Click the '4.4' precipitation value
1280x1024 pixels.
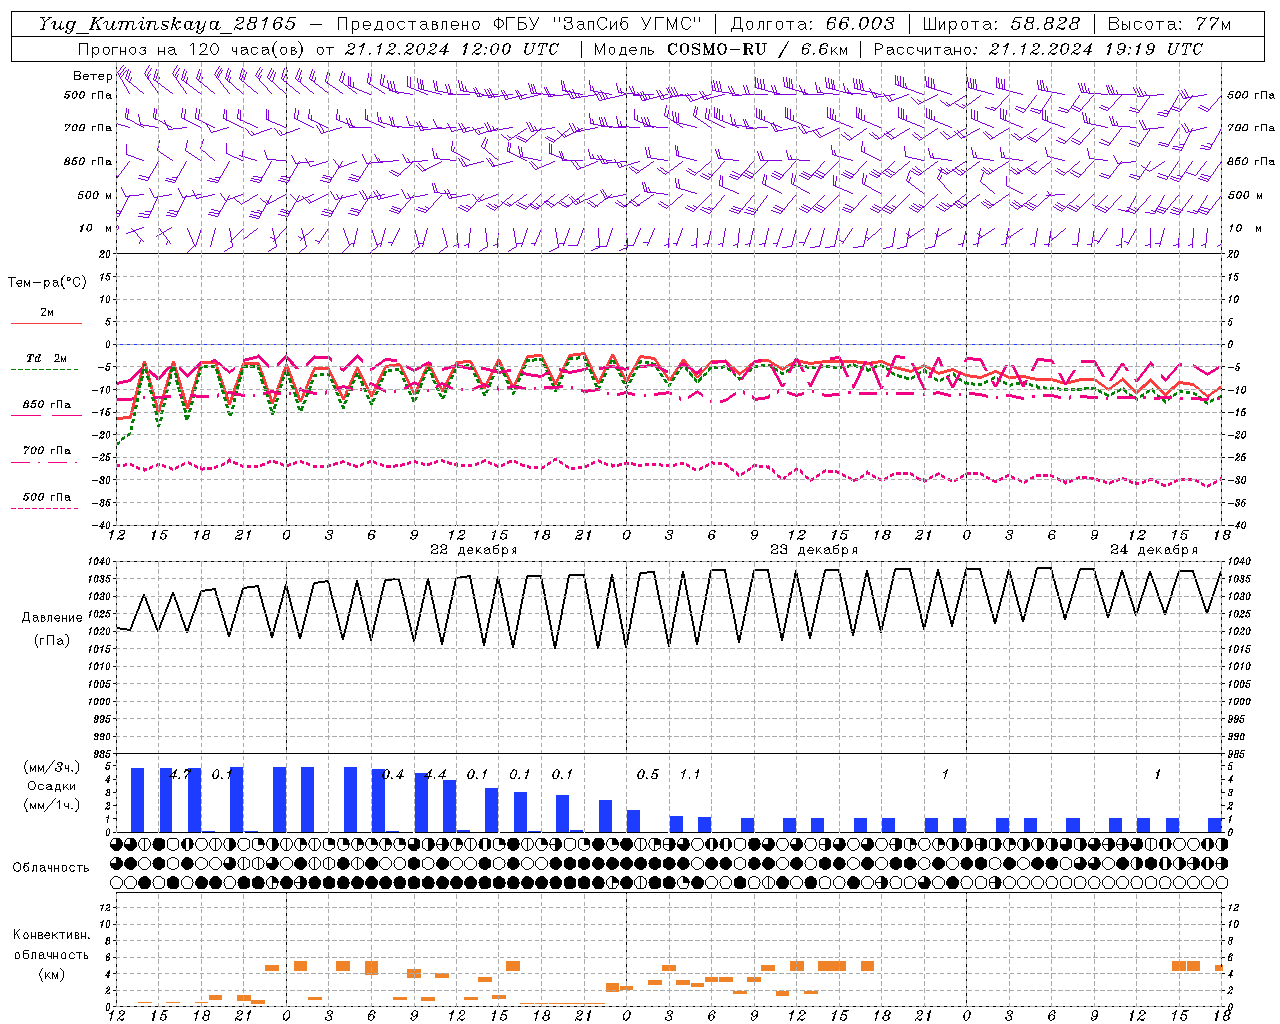[x=436, y=774]
